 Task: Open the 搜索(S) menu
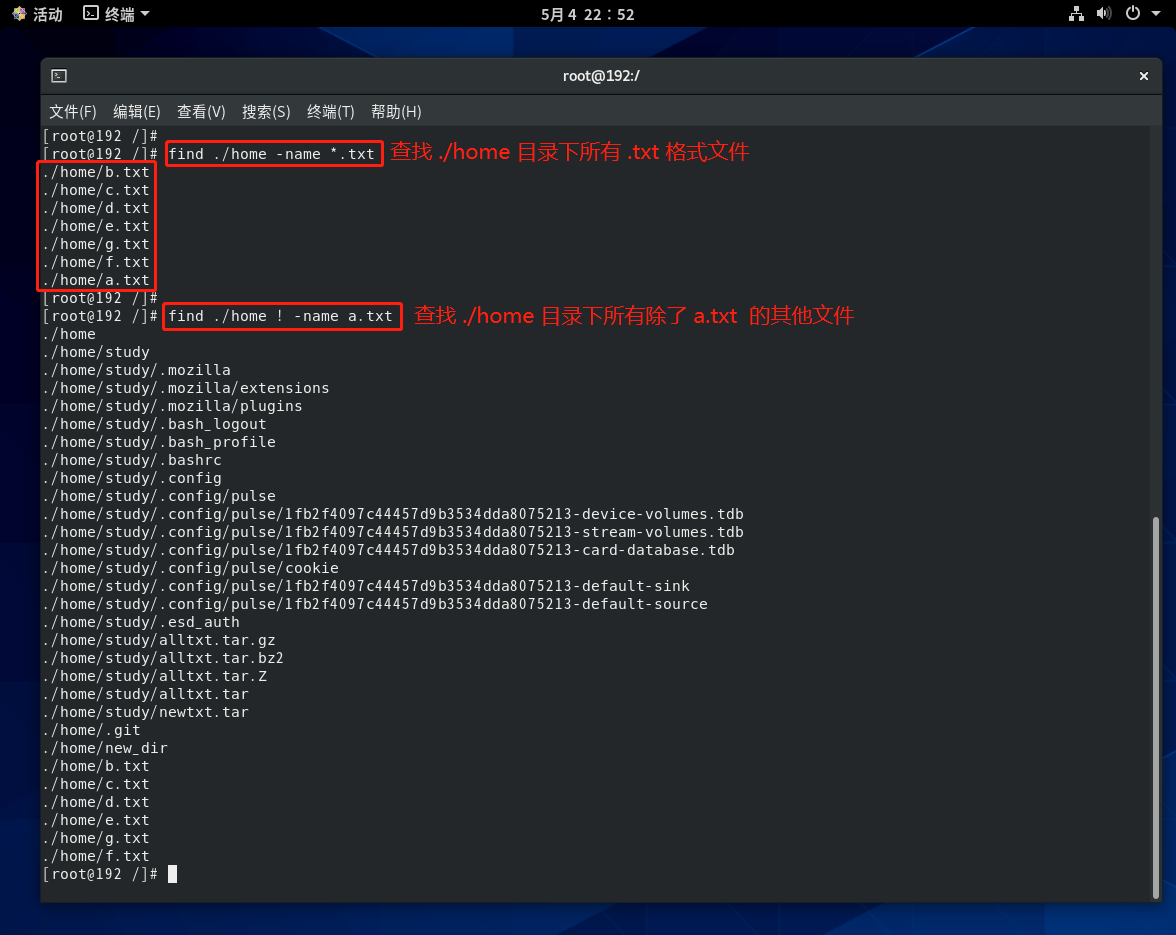click(x=266, y=111)
